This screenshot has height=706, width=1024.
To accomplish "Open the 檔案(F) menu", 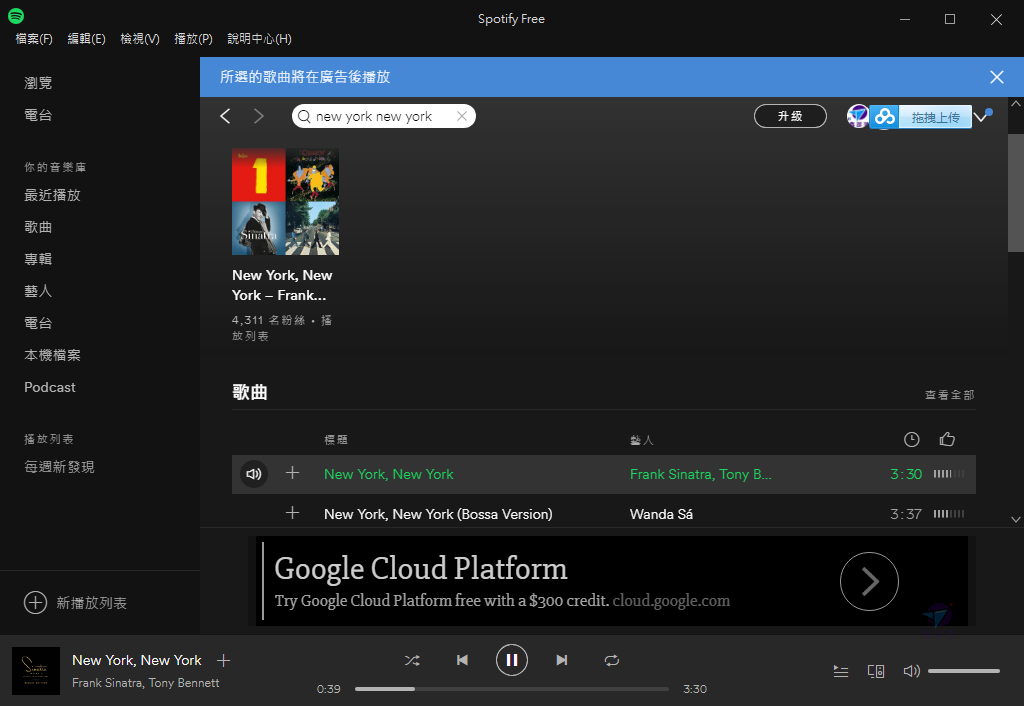I will coord(34,39).
